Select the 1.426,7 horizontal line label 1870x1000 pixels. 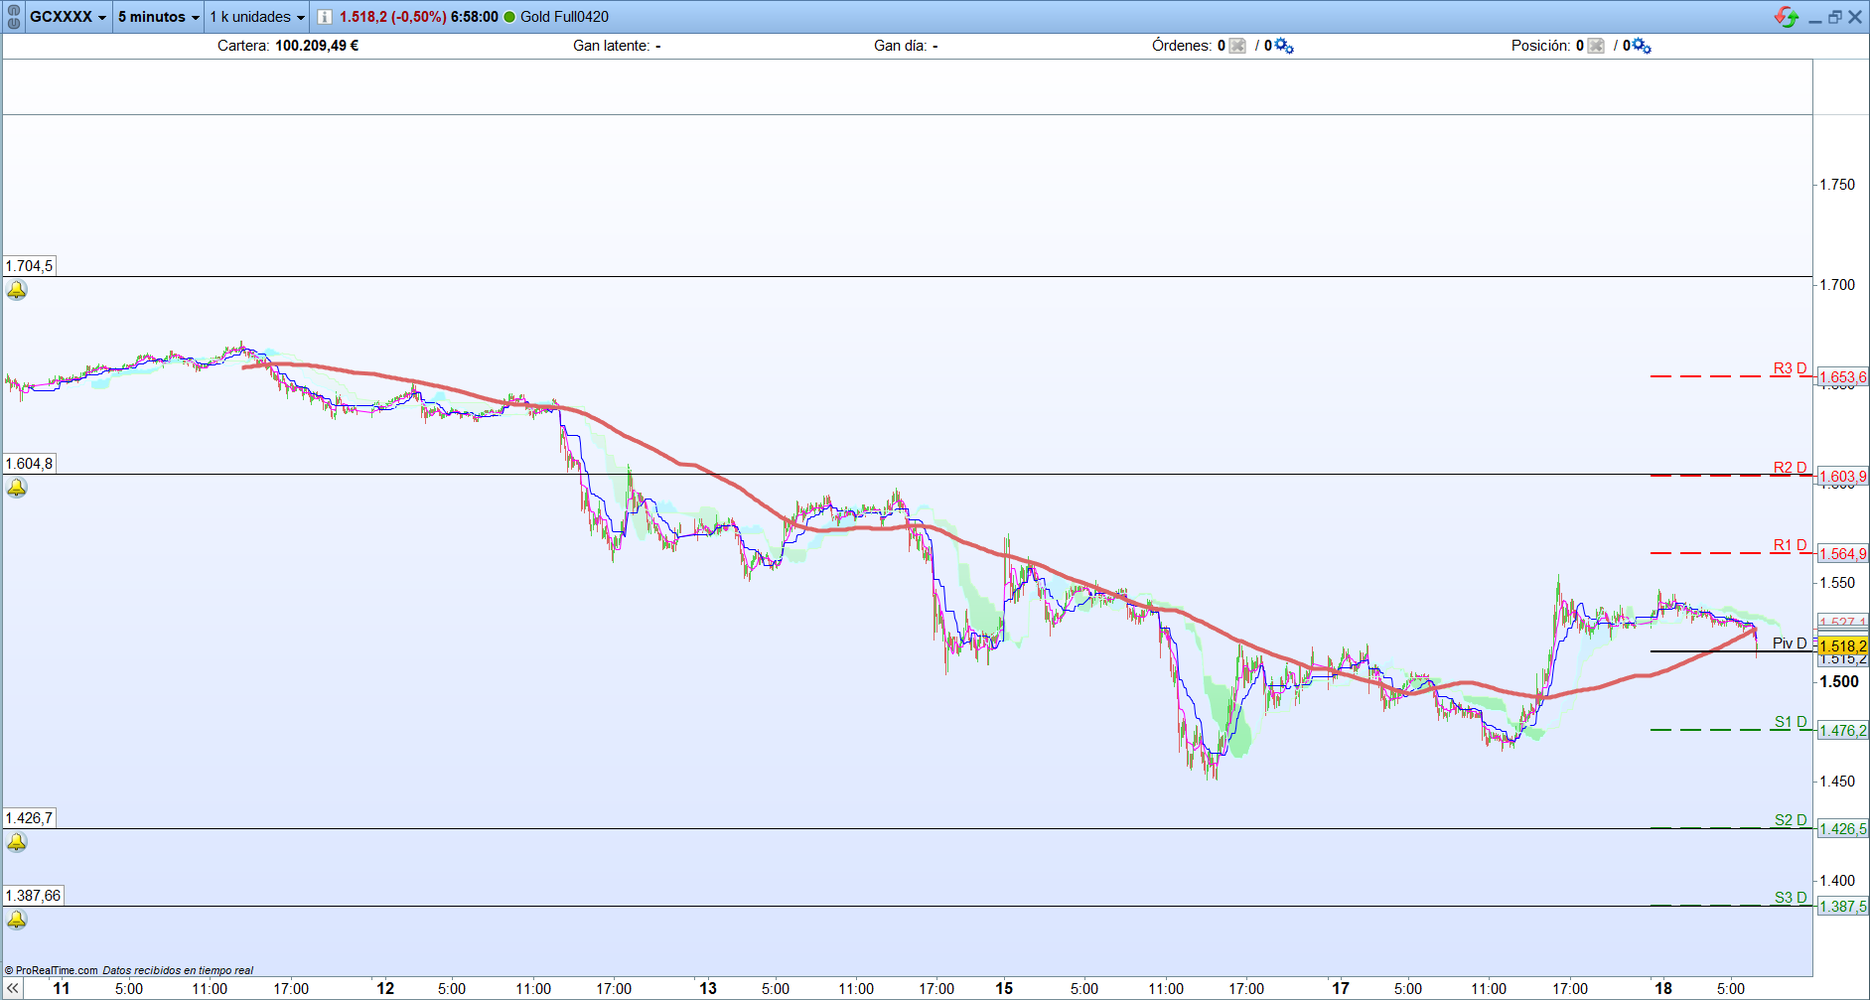(29, 818)
